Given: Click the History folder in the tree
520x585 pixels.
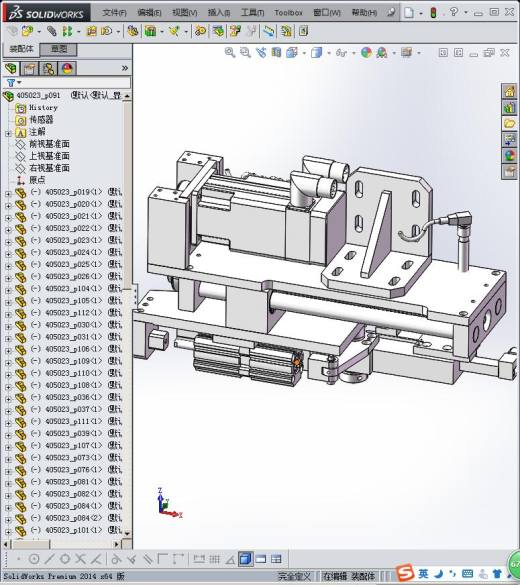Looking at the screenshot, I should (43, 108).
